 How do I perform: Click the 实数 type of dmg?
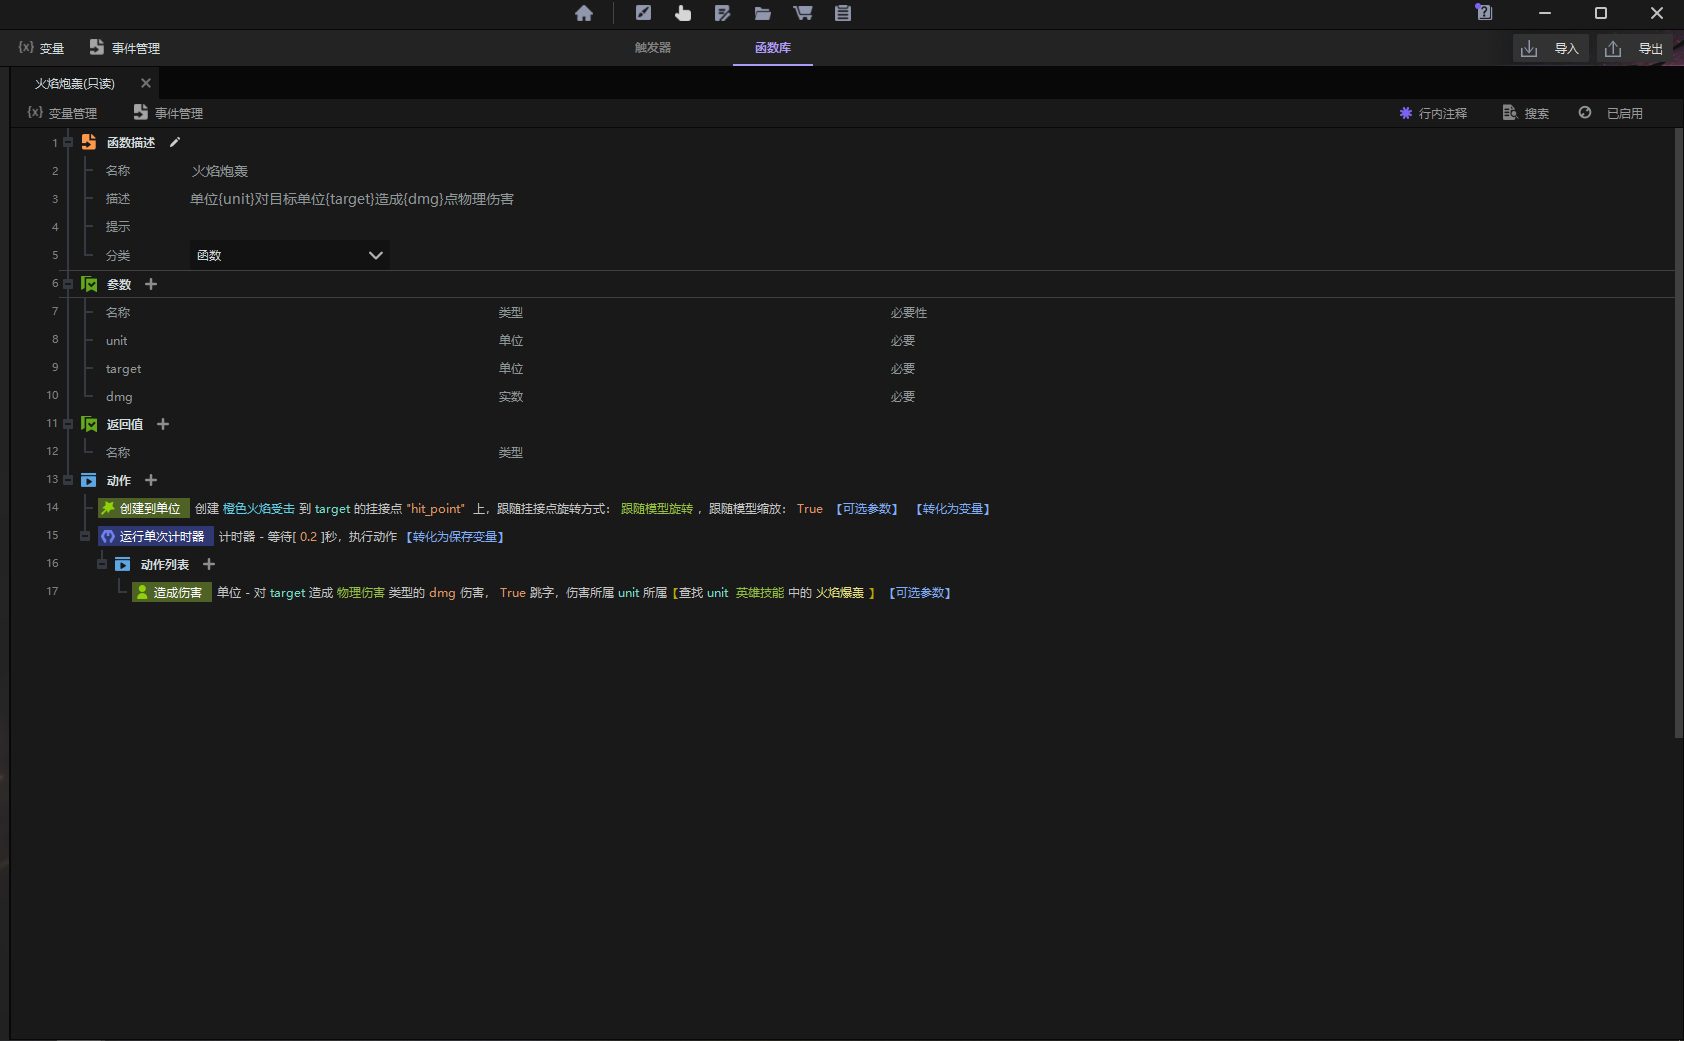[x=511, y=397]
